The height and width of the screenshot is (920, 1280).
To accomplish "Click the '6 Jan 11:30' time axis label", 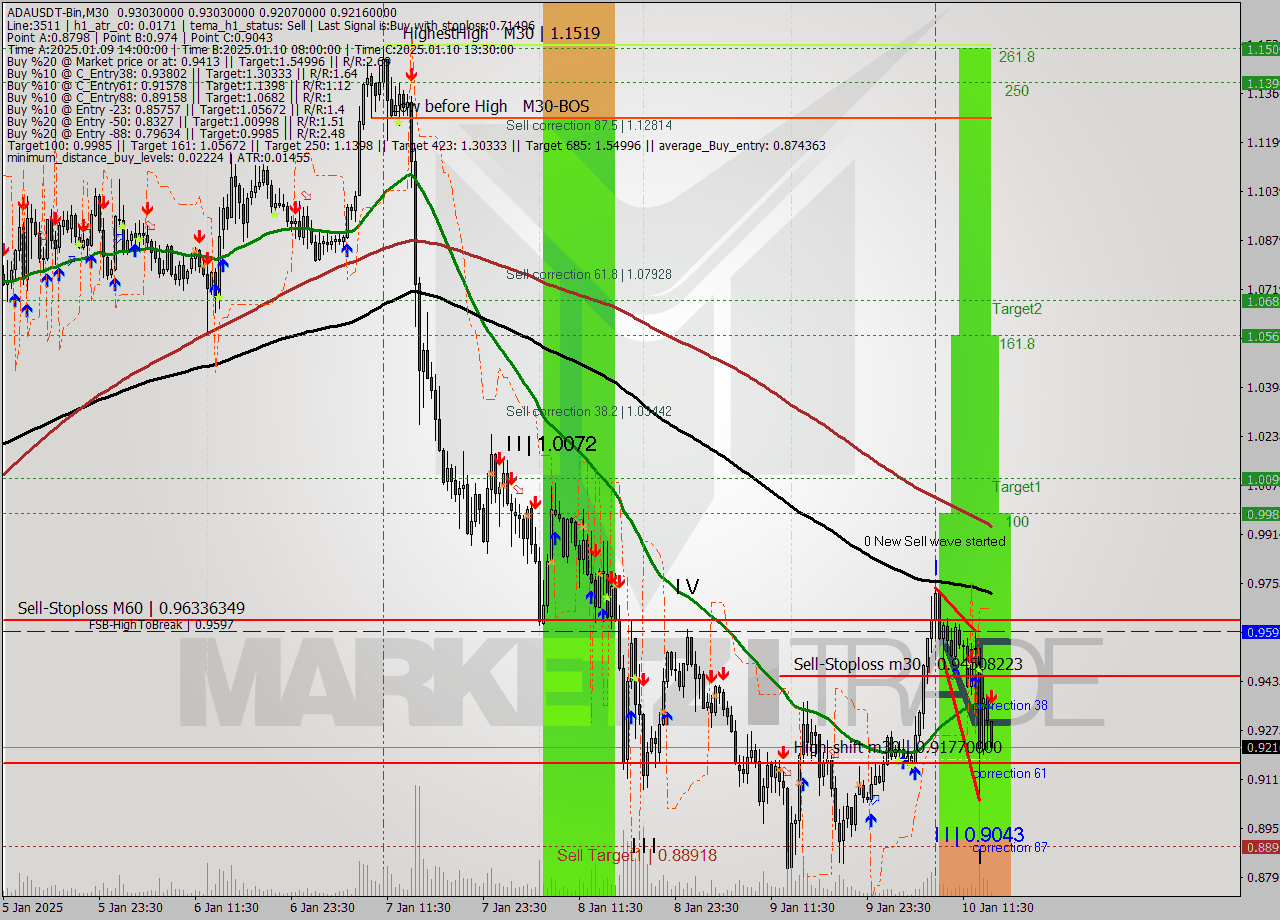I will [x=226, y=908].
